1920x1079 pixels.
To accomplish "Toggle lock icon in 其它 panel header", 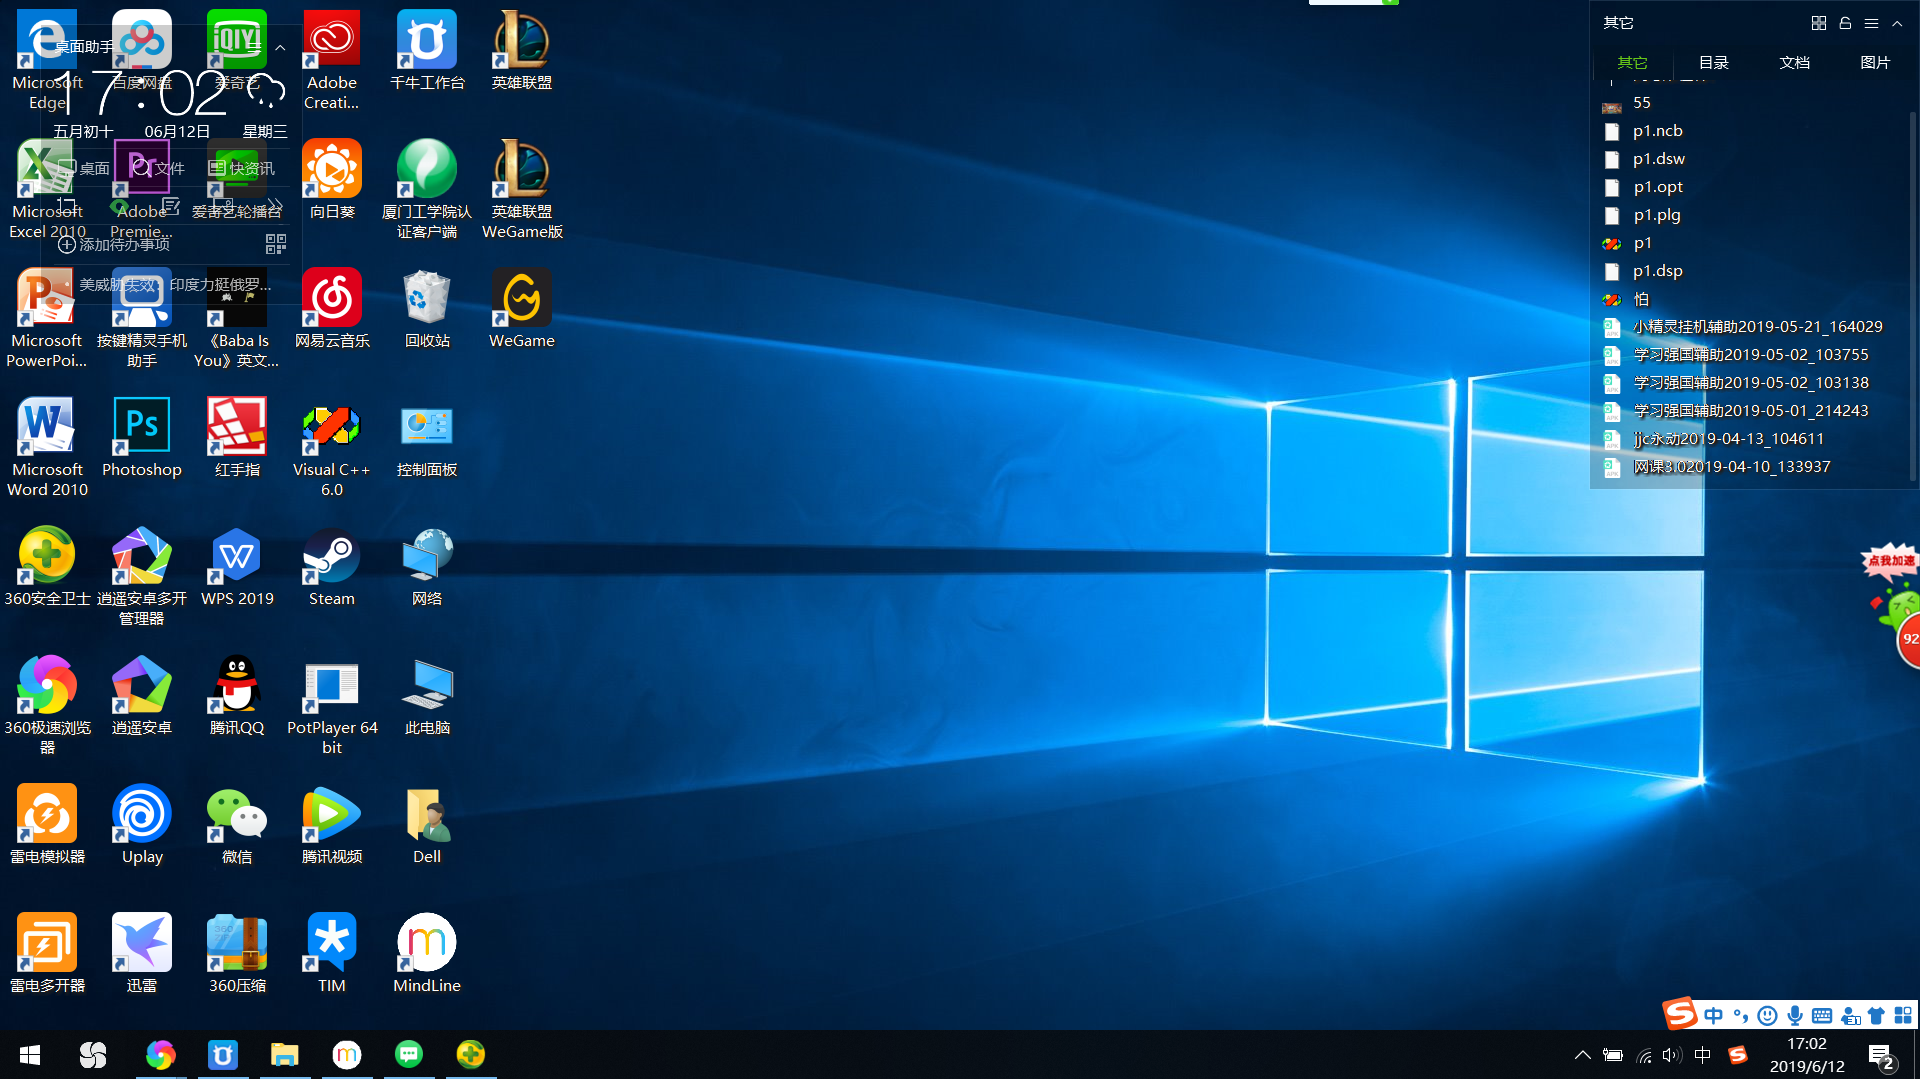I will click(1845, 23).
